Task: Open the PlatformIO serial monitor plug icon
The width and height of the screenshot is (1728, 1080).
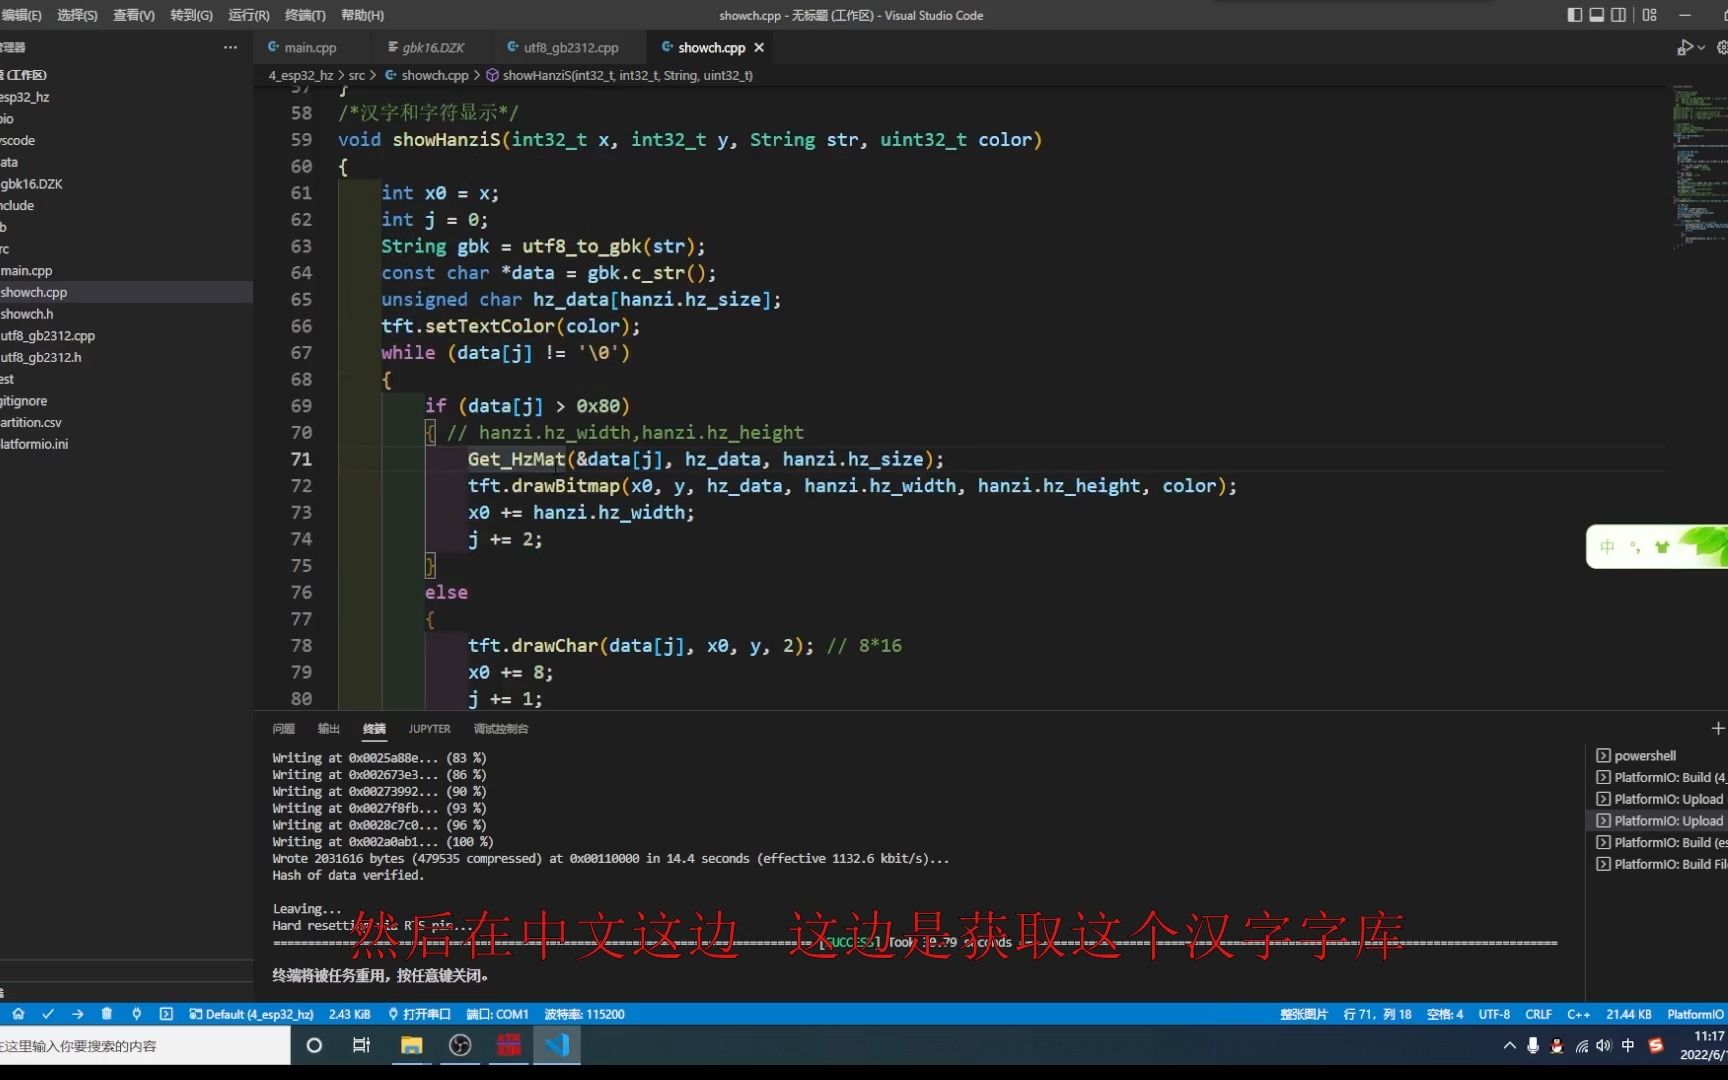Action: (137, 1014)
